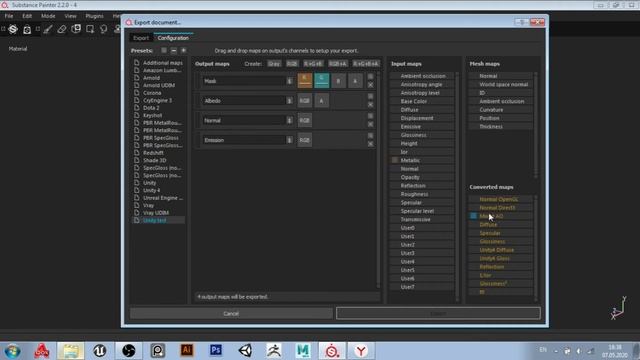The width and height of the screenshot is (640, 360).
Task: Open the File menu
Action: [9, 16]
